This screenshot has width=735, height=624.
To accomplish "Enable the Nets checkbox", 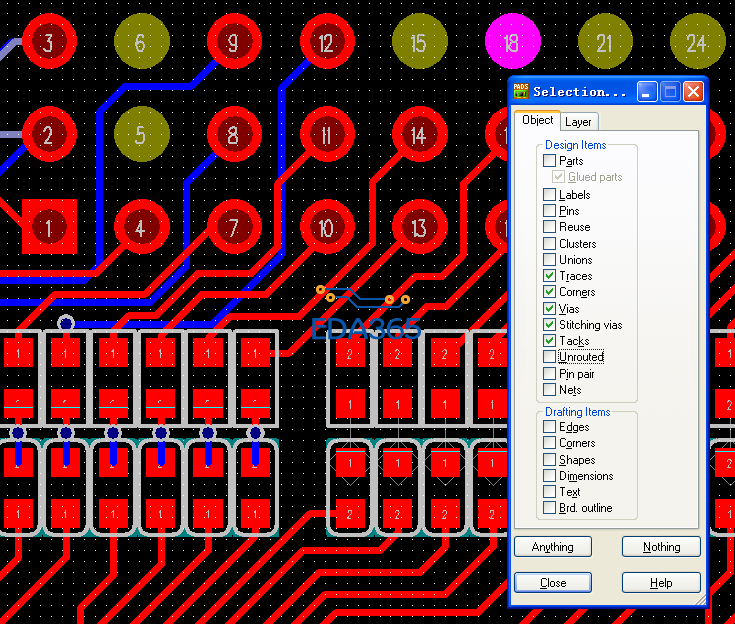I will pos(549,390).
